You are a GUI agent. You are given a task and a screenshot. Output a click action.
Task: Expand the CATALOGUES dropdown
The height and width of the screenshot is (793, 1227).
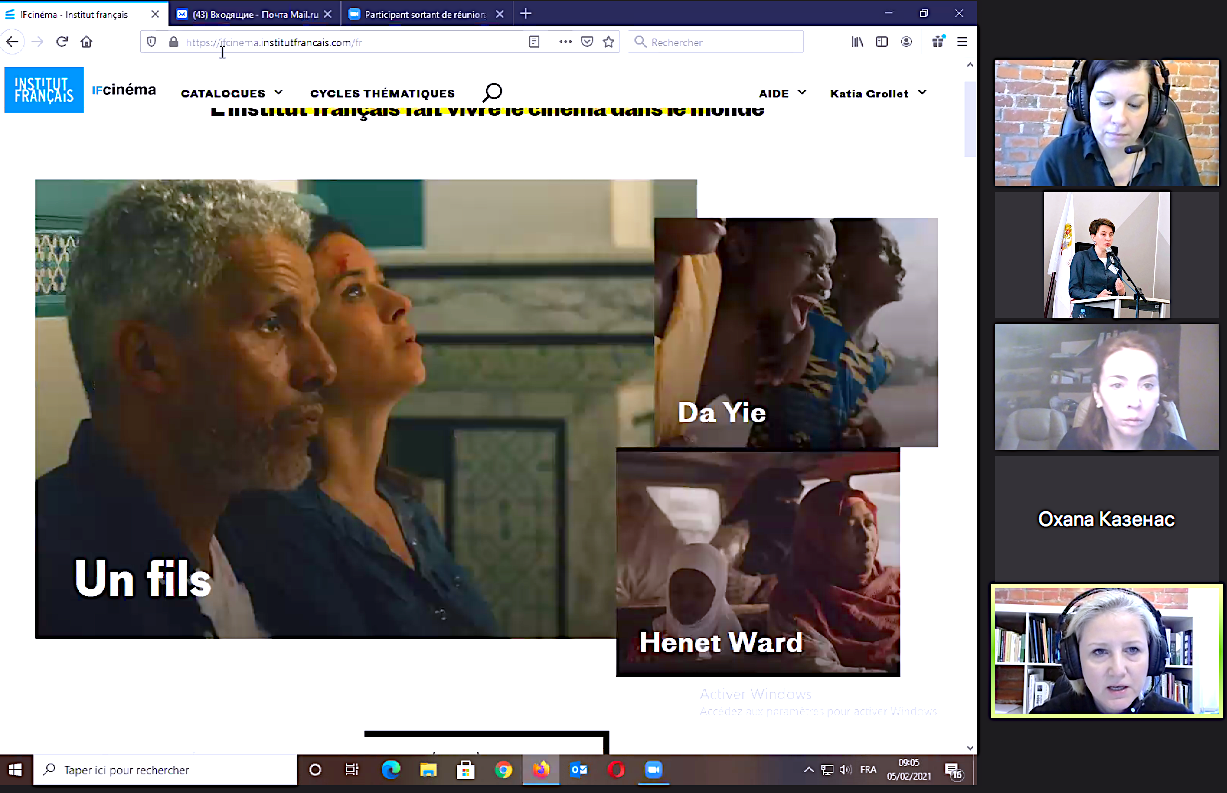pos(232,93)
